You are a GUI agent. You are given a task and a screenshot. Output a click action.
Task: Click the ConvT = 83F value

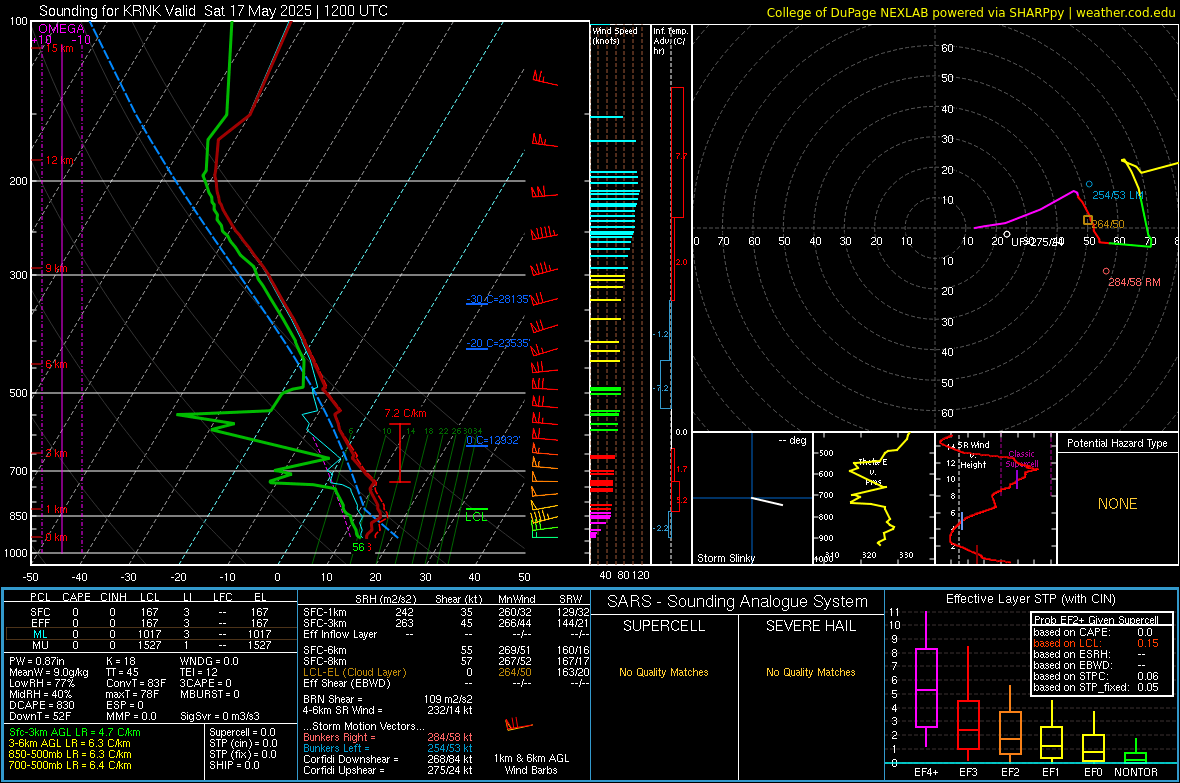tap(135, 684)
